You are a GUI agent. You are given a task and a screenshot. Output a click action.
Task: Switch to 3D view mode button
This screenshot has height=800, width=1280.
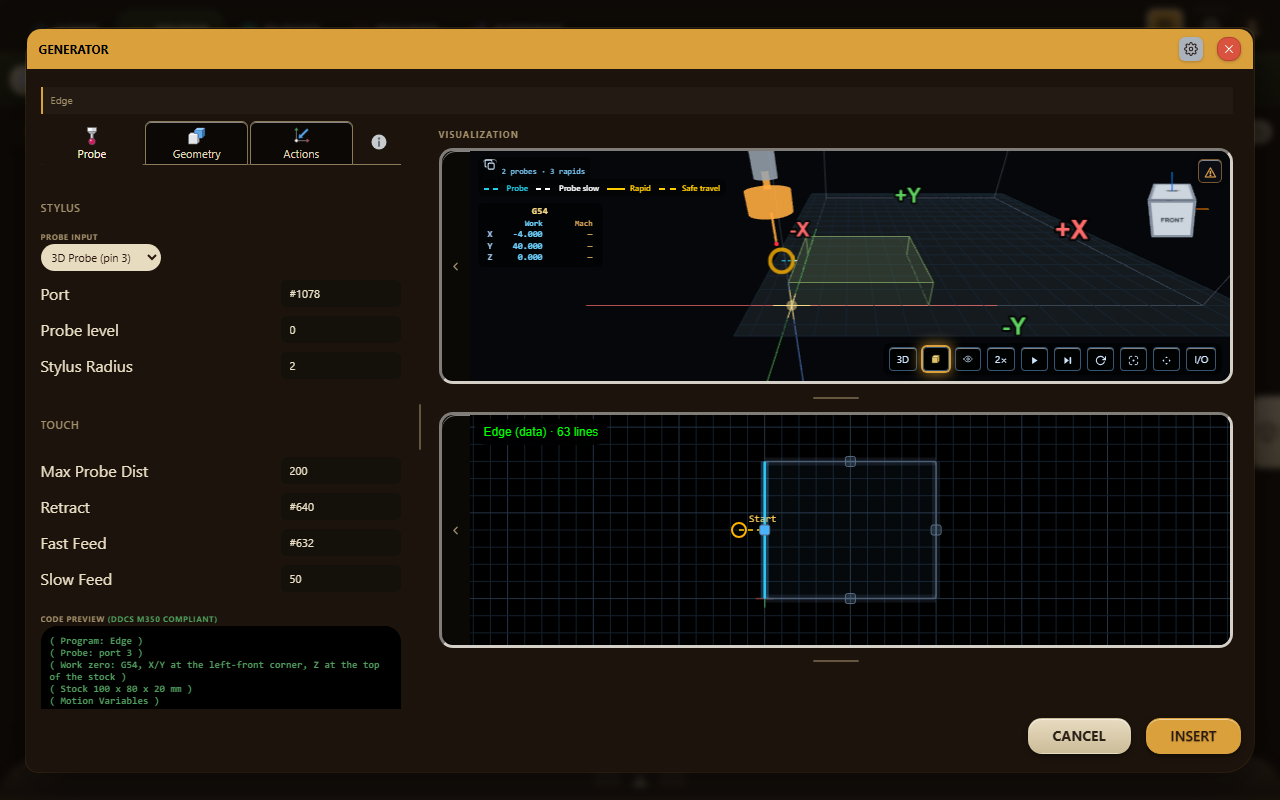tap(903, 360)
